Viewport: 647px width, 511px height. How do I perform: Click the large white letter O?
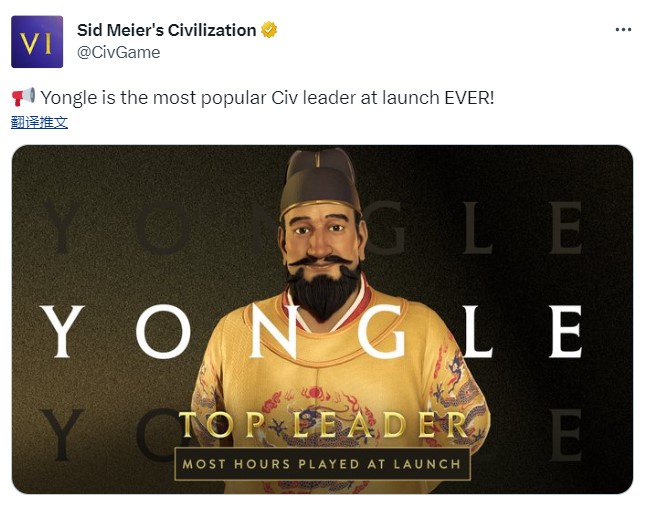[163, 332]
